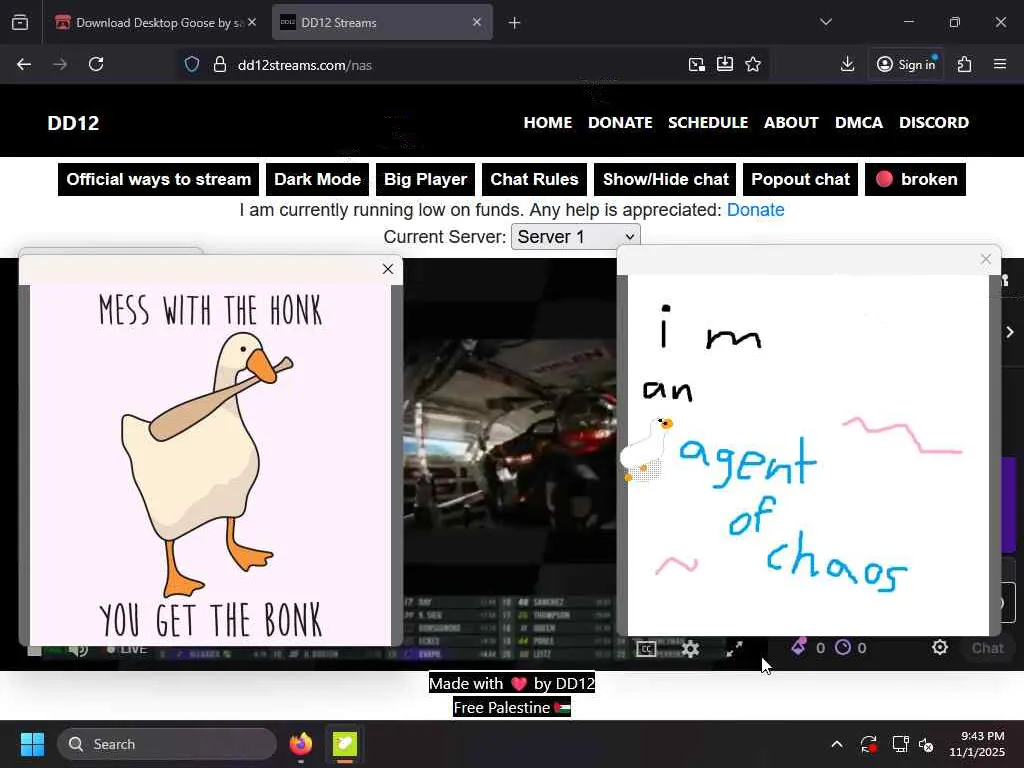The width and height of the screenshot is (1024, 768).
Task: Bookmark this page with the star icon
Action: pos(753,64)
